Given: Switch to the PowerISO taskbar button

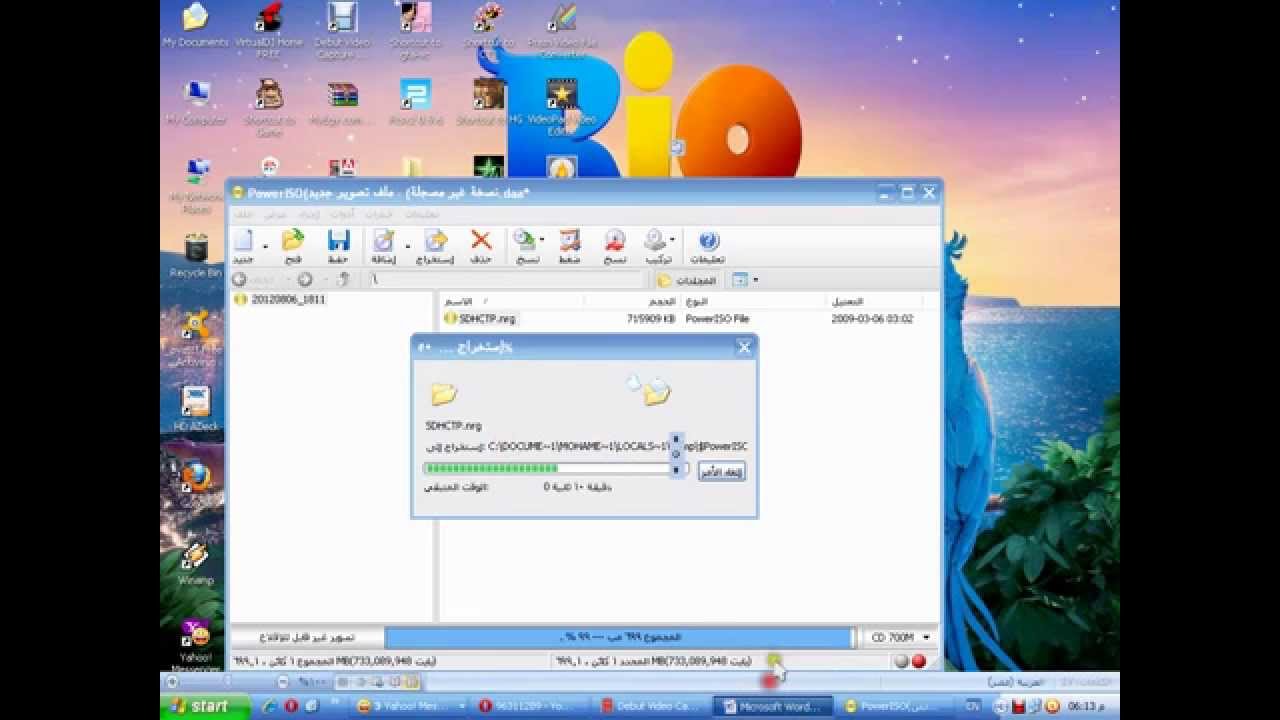Looking at the screenshot, I should click(x=897, y=706).
